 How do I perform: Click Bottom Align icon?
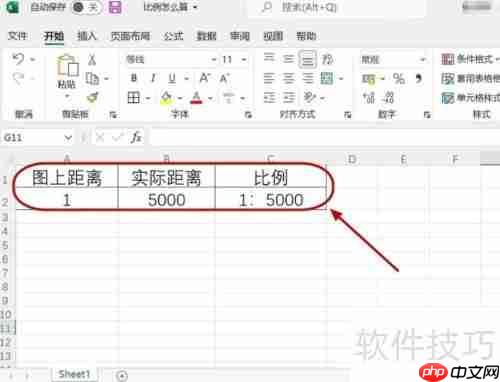pyautogui.click(x=307, y=59)
